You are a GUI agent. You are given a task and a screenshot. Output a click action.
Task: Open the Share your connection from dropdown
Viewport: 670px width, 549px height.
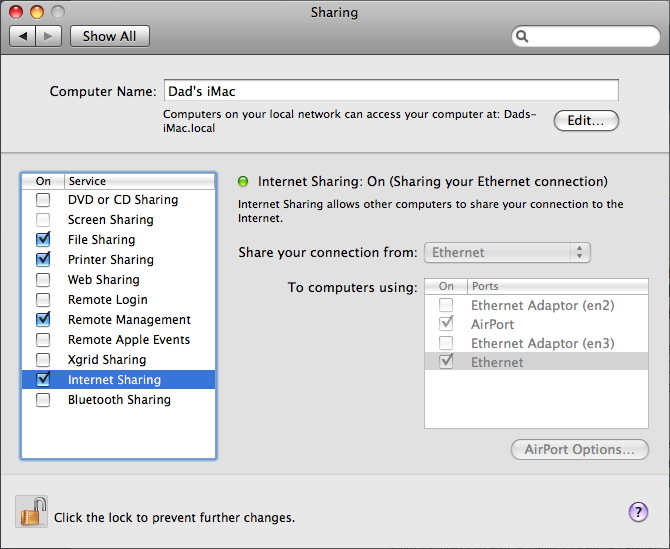(x=507, y=252)
